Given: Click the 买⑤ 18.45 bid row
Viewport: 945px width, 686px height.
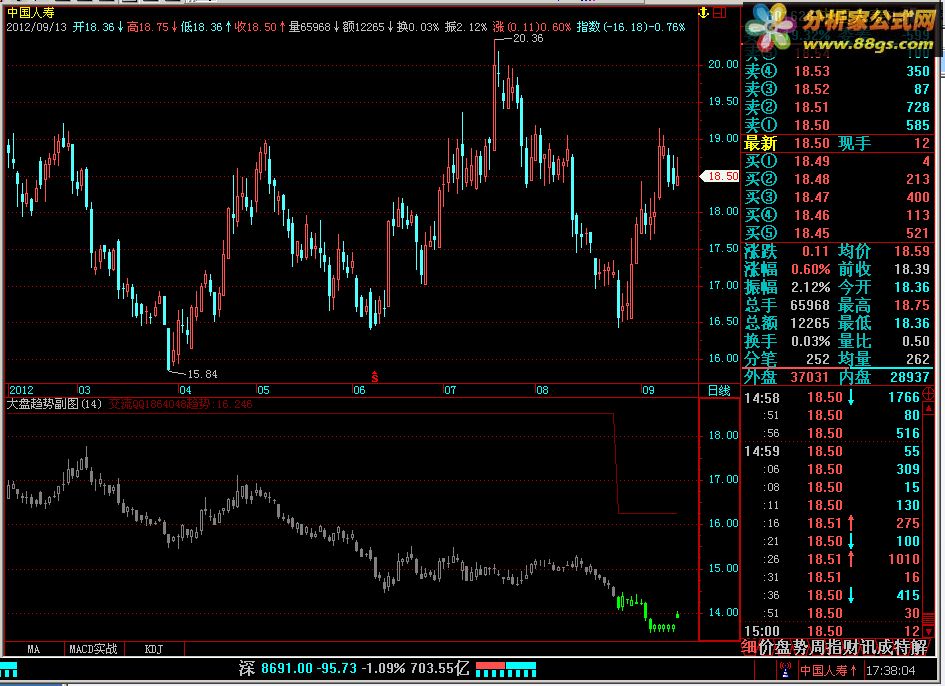Looking at the screenshot, I should point(837,233).
